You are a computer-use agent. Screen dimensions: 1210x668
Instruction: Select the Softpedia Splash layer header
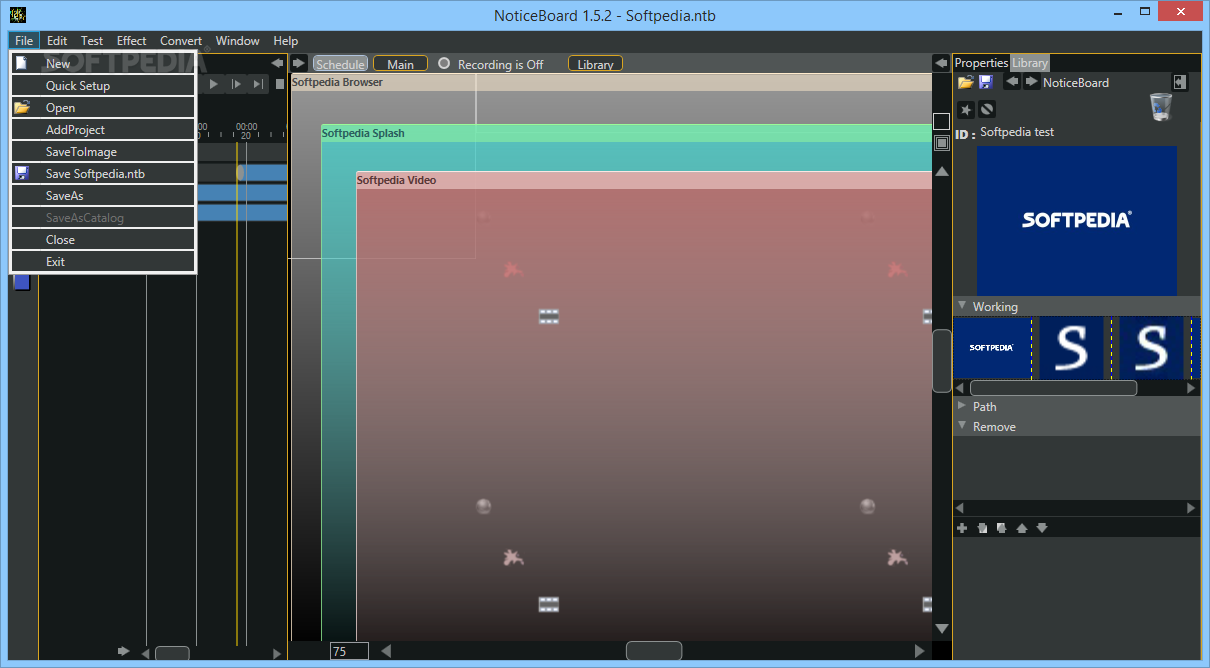point(626,133)
